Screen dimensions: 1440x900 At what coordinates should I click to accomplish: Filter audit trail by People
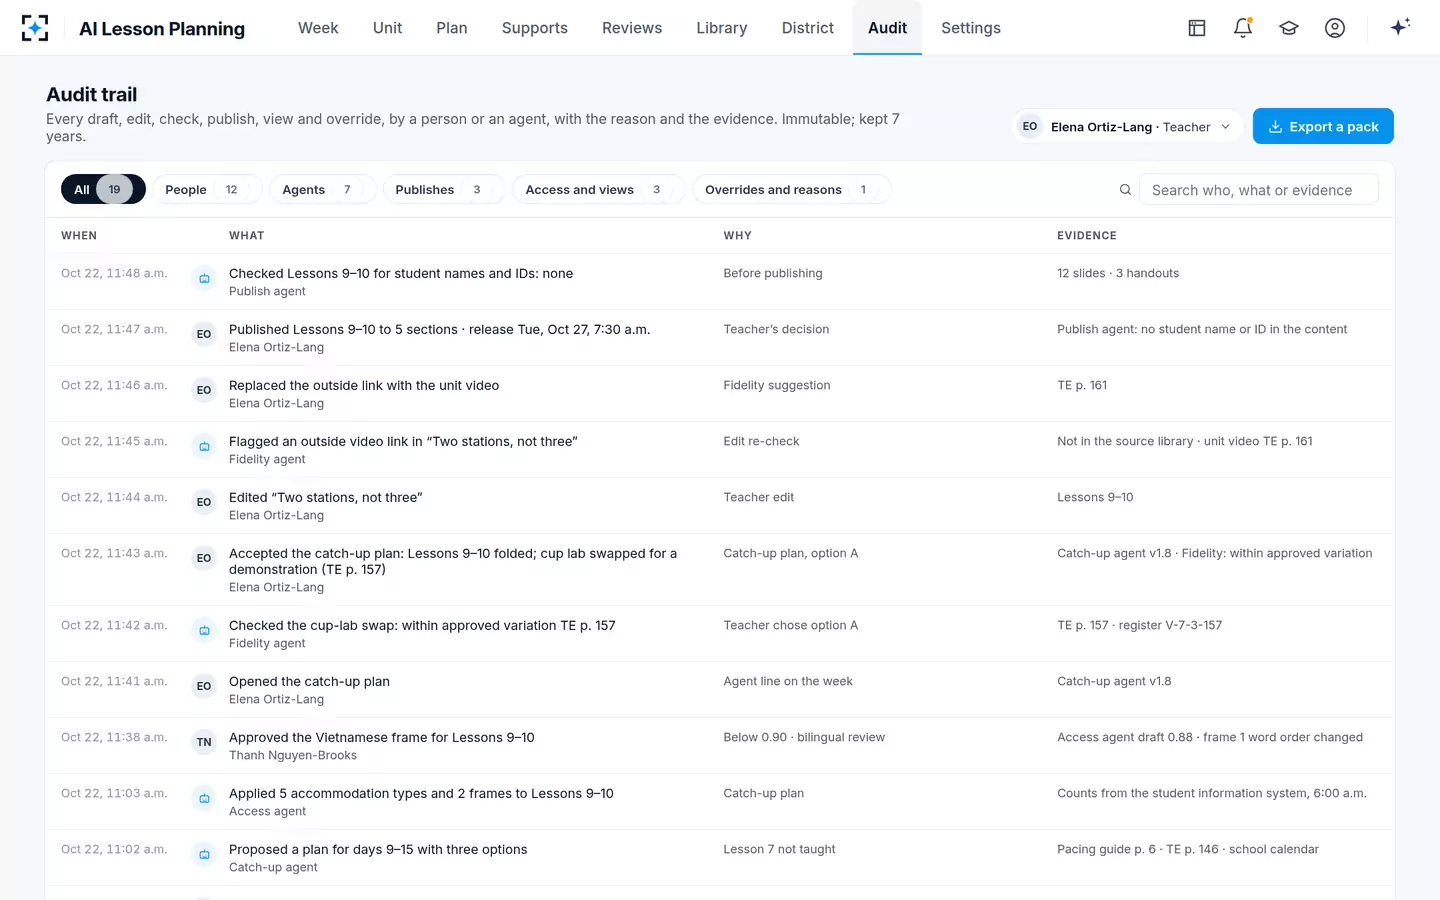pyautogui.click(x=207, y=190)
